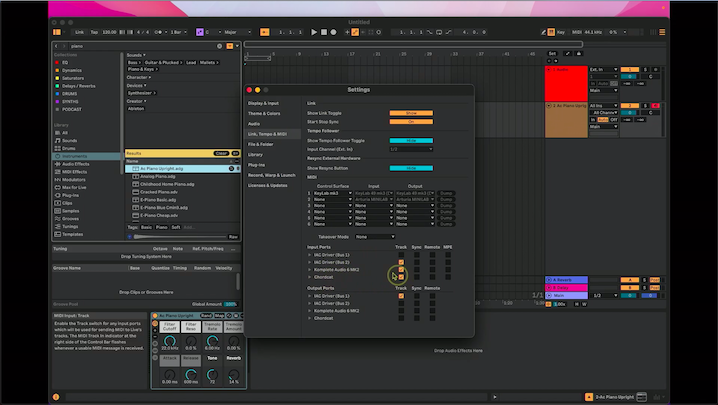Click the info circle icon bottom-left
This screenshot has height=405, width=718.
pos(56,397)
